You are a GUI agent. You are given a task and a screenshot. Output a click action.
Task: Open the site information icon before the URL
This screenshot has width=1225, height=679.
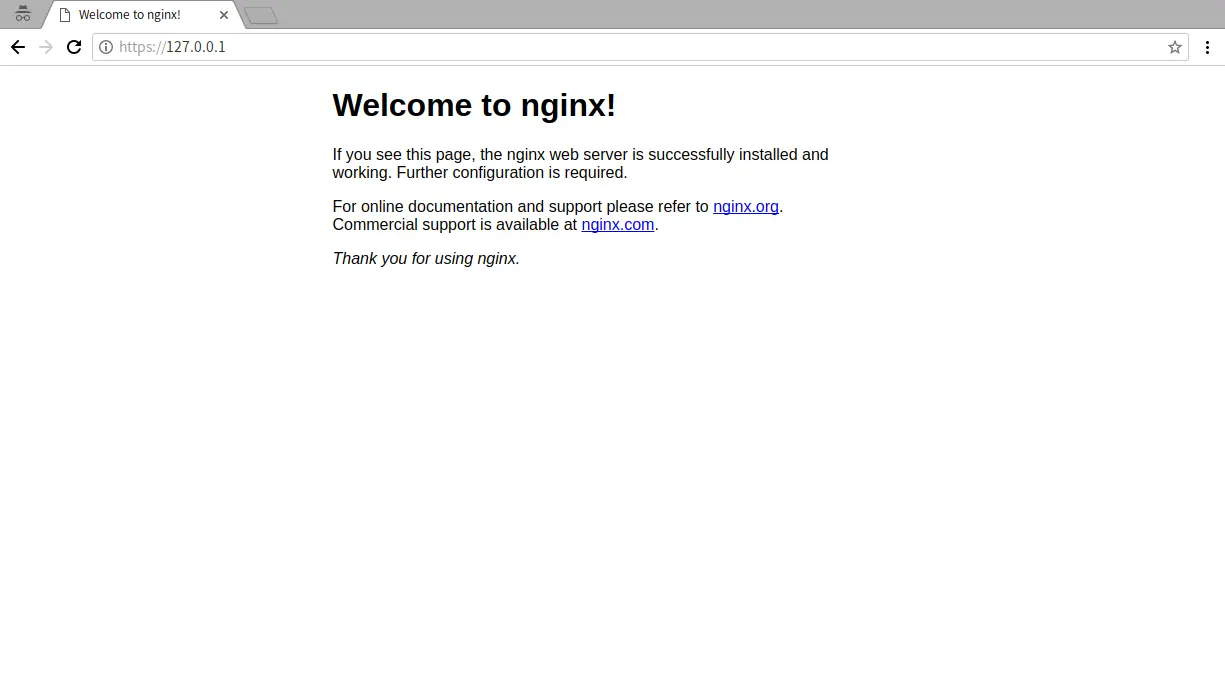click(106, 47)
